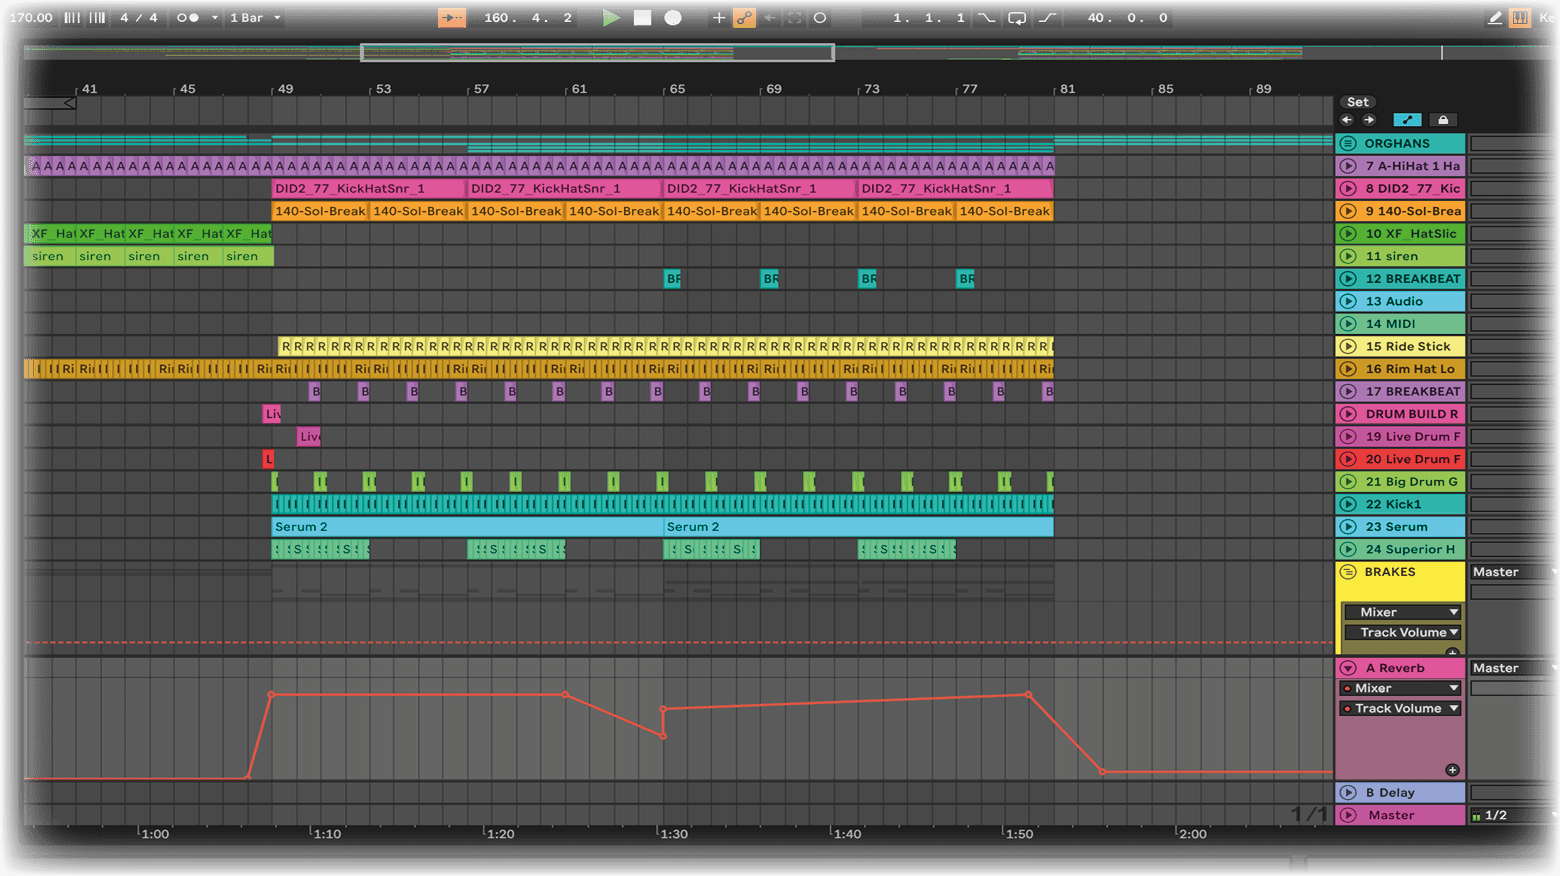Click the plus button in A Reverb track
Image resolution: width=1560 pixels, height=876 pixels.
click(1452, 770)
